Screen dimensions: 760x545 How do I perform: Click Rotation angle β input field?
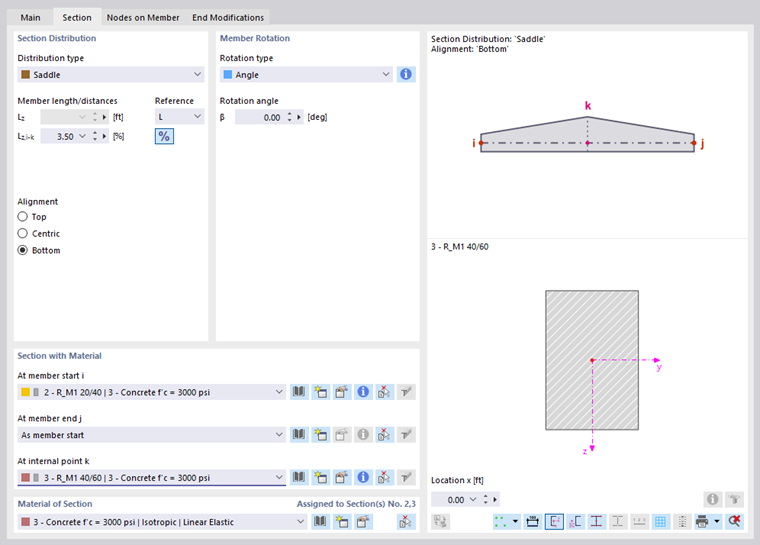pyautogui.click(x=259, y=117)
